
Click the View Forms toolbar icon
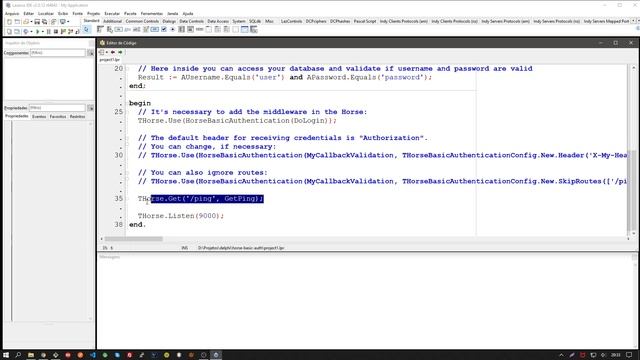tap(16, 31)
